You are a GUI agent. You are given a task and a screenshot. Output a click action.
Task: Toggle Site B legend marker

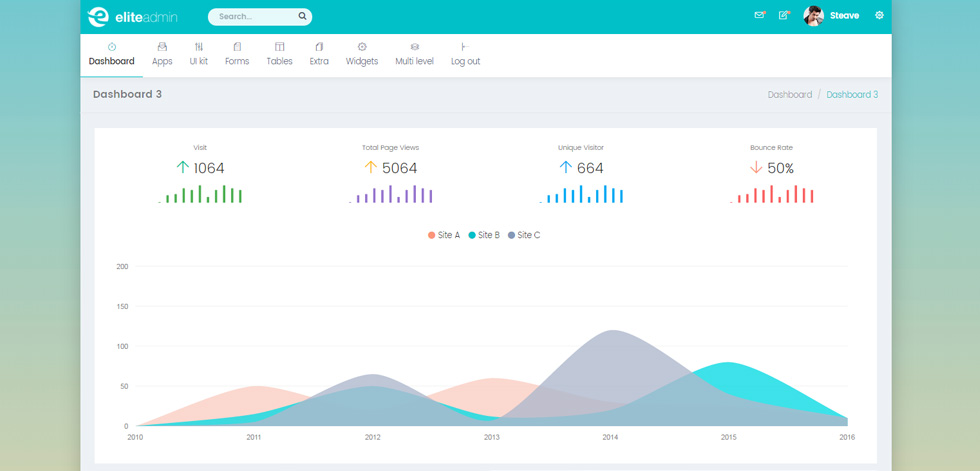click(472, 236)
